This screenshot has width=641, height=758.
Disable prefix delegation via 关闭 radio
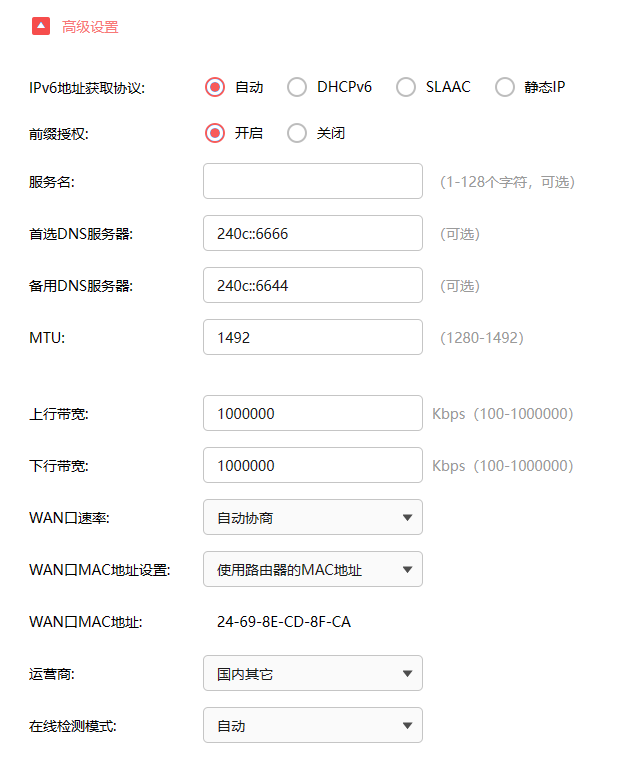[x=297, y=133]
